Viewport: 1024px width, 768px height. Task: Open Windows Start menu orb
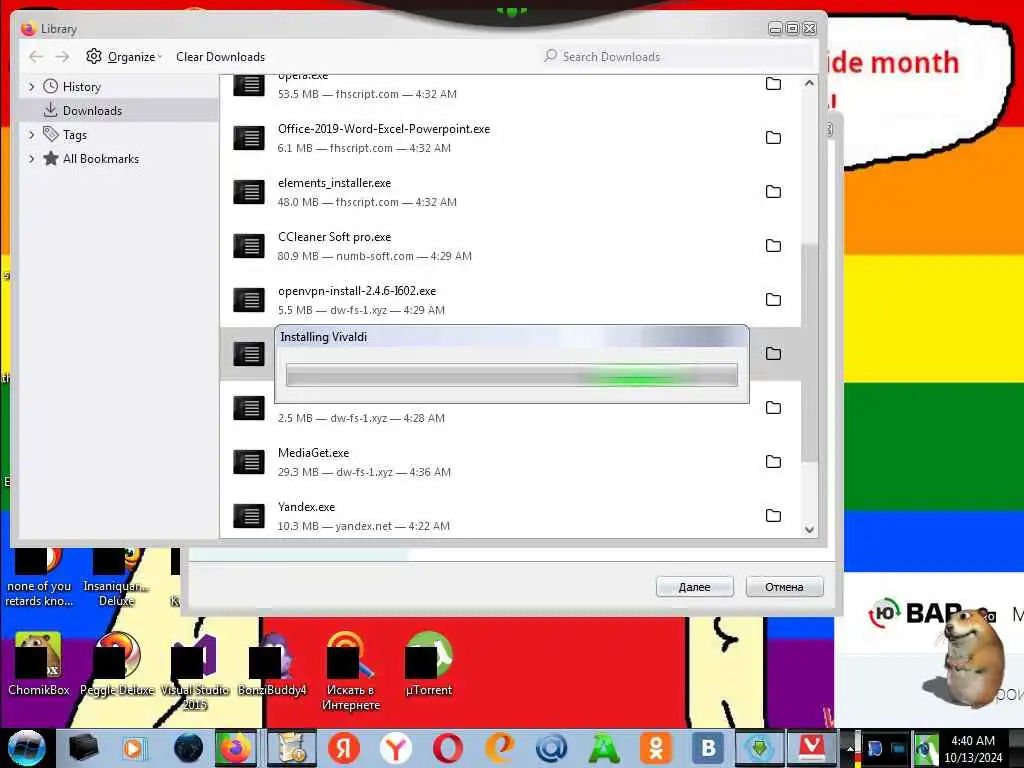pyautogui.click(x=26, y=748)
